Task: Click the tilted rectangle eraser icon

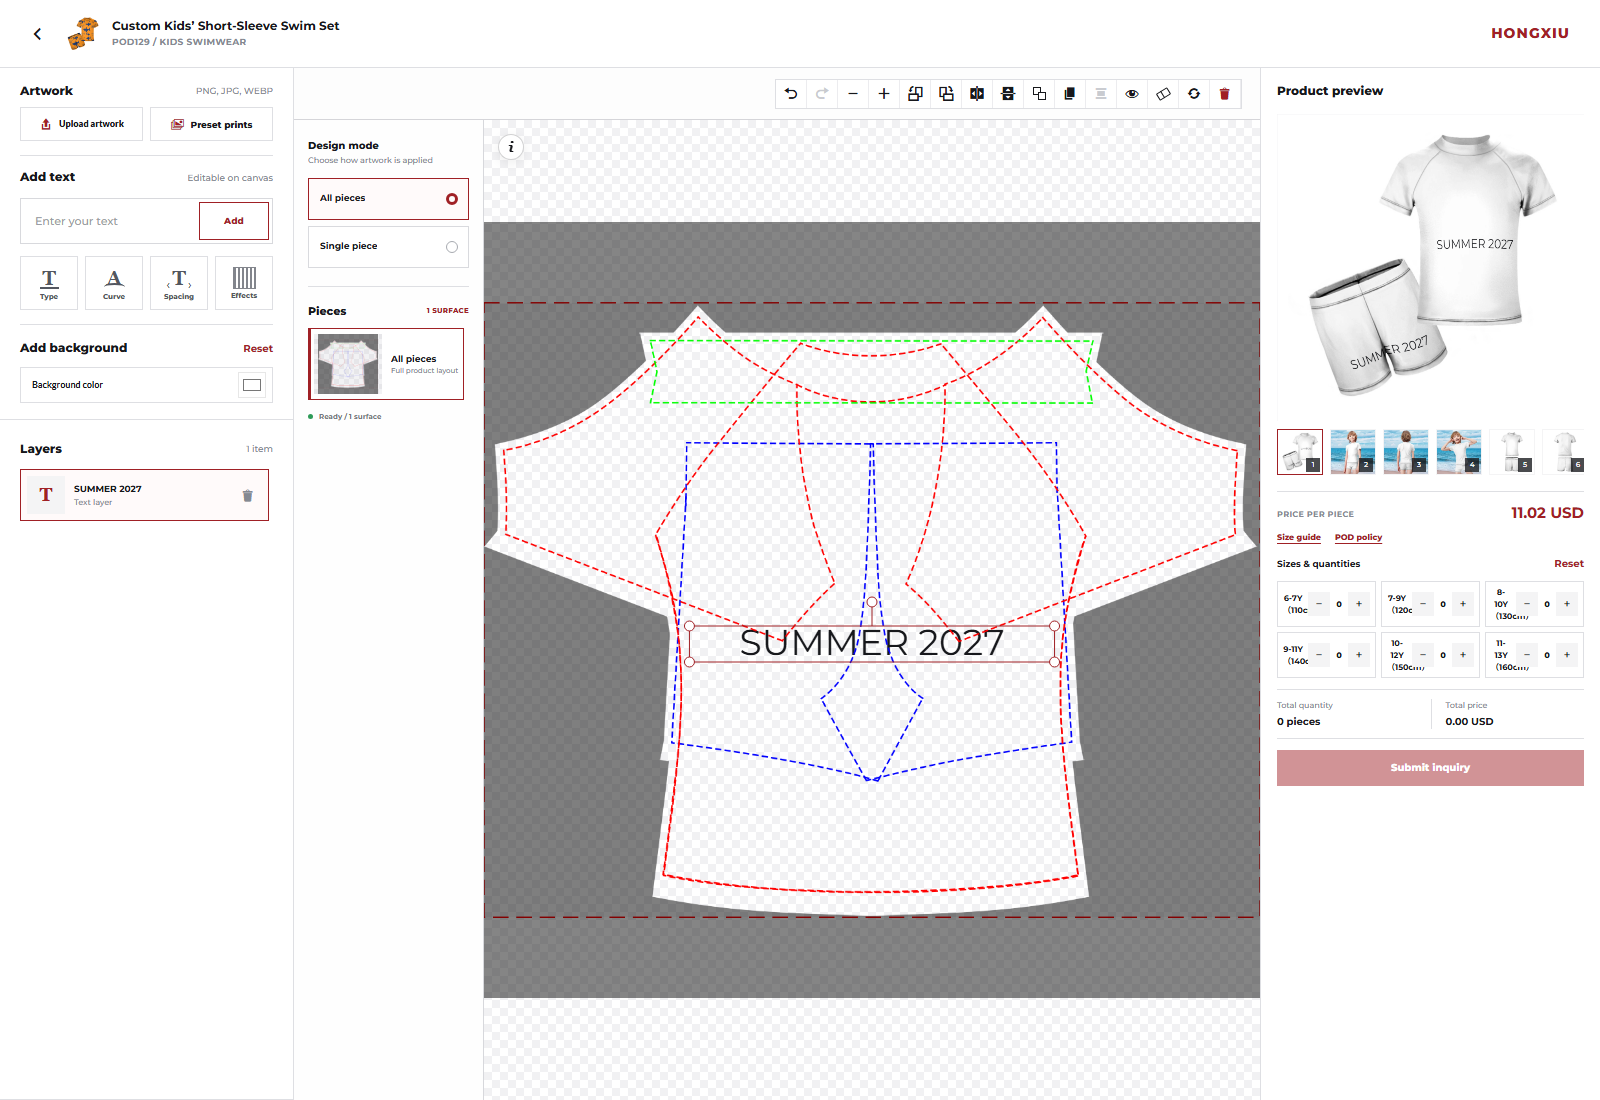Action: tap(1163, 94)
